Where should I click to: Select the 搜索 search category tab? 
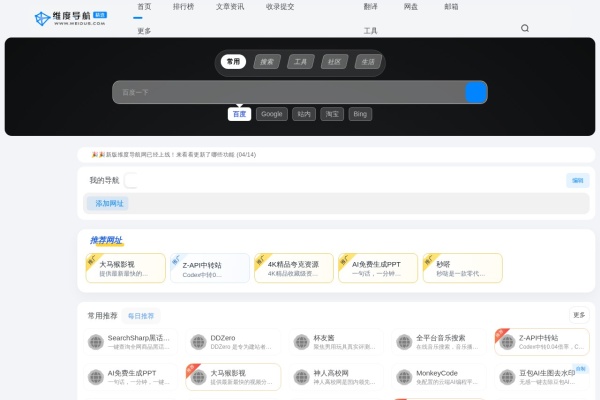267,62
